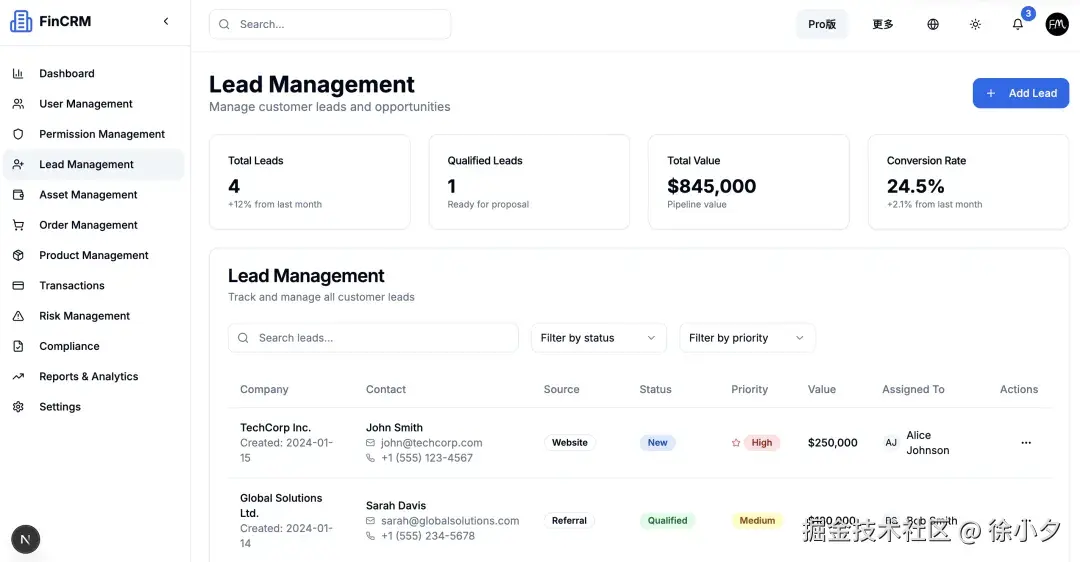This screenshot has width=1080, height=562.
Task: Click the Pro版 button
Action: tap(822, 24)
